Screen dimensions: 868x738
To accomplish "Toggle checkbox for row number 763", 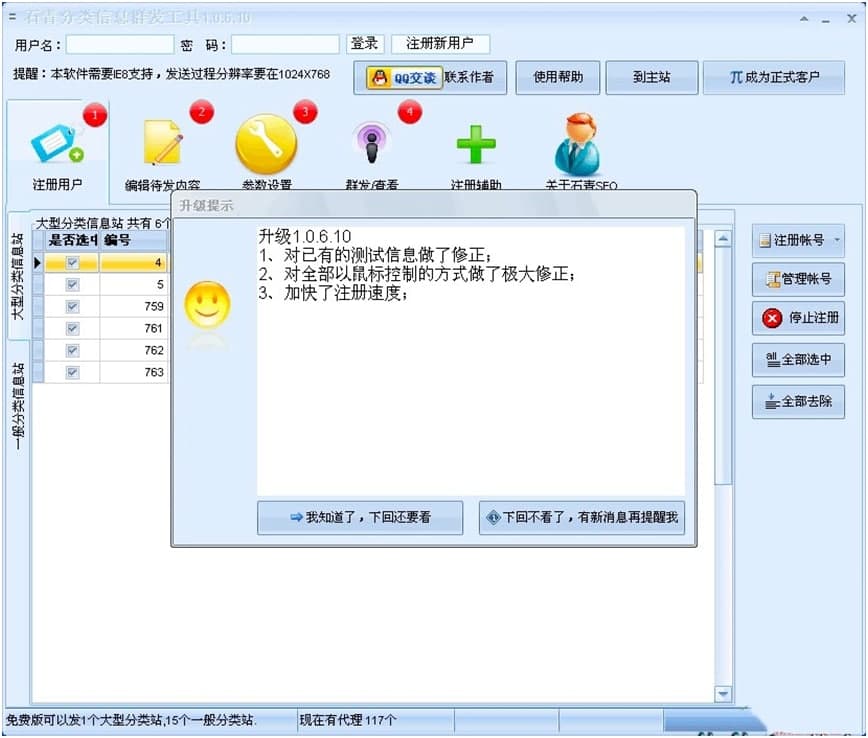I will (72, 373).
